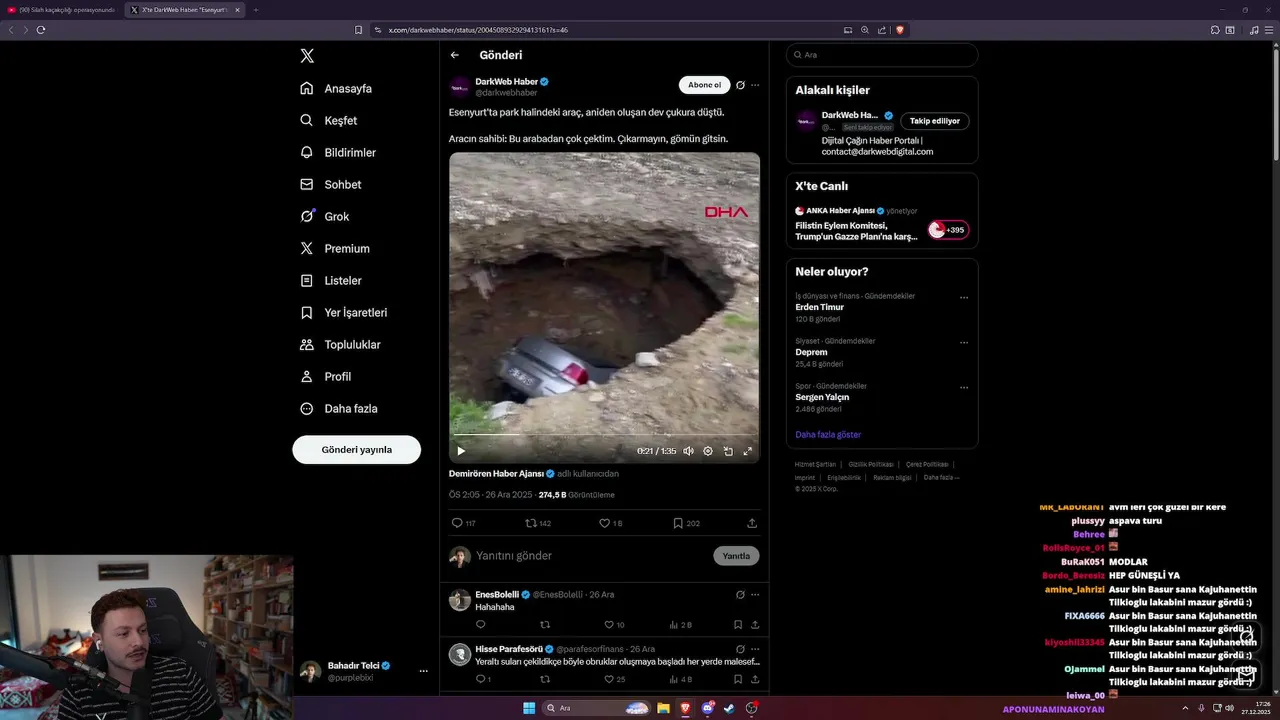The height and width of the screenshot is (720, 1280).
Task: Click the Gönderi yayınla button
Action: coord(356,449)
